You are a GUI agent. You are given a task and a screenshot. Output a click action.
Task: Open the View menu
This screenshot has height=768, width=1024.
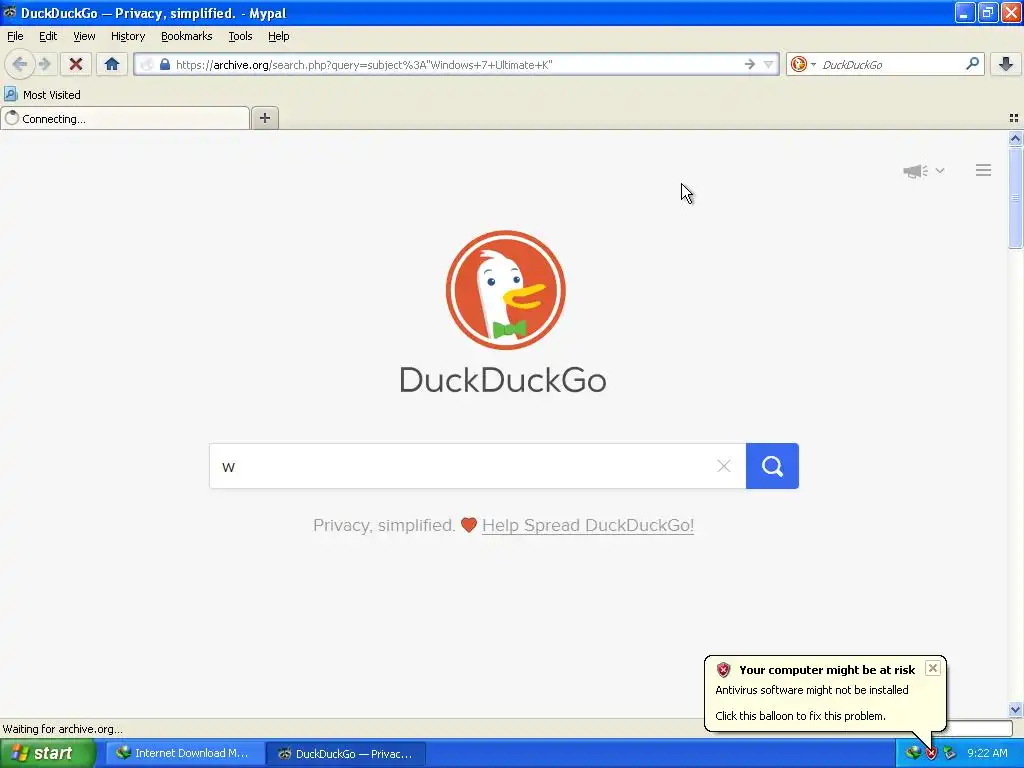[x=84, y=36]
